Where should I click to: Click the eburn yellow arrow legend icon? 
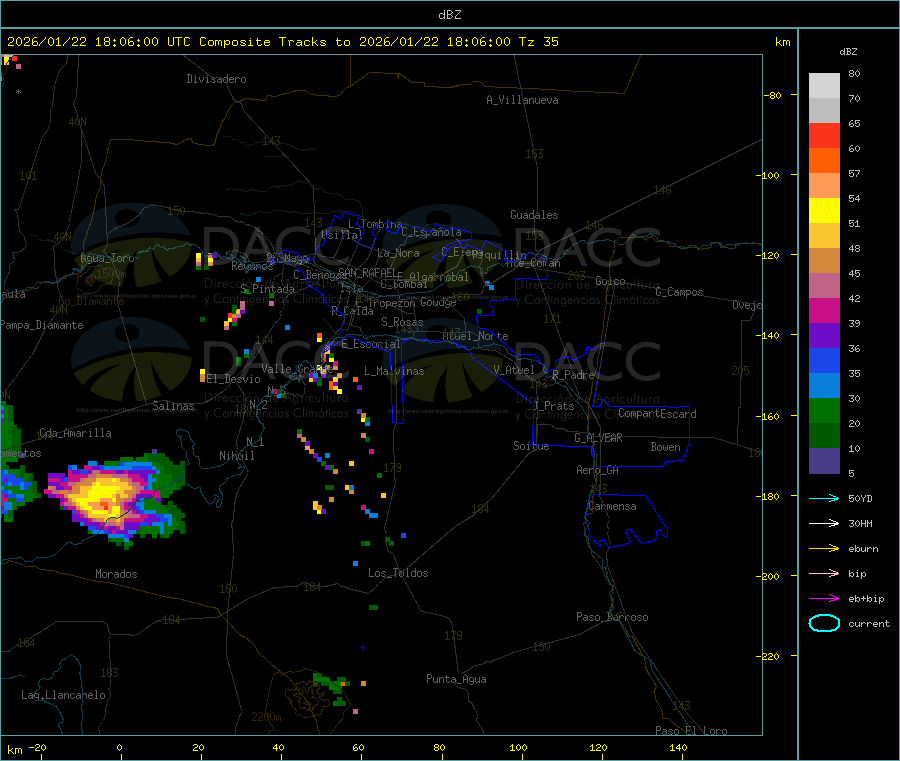point(824,549)
